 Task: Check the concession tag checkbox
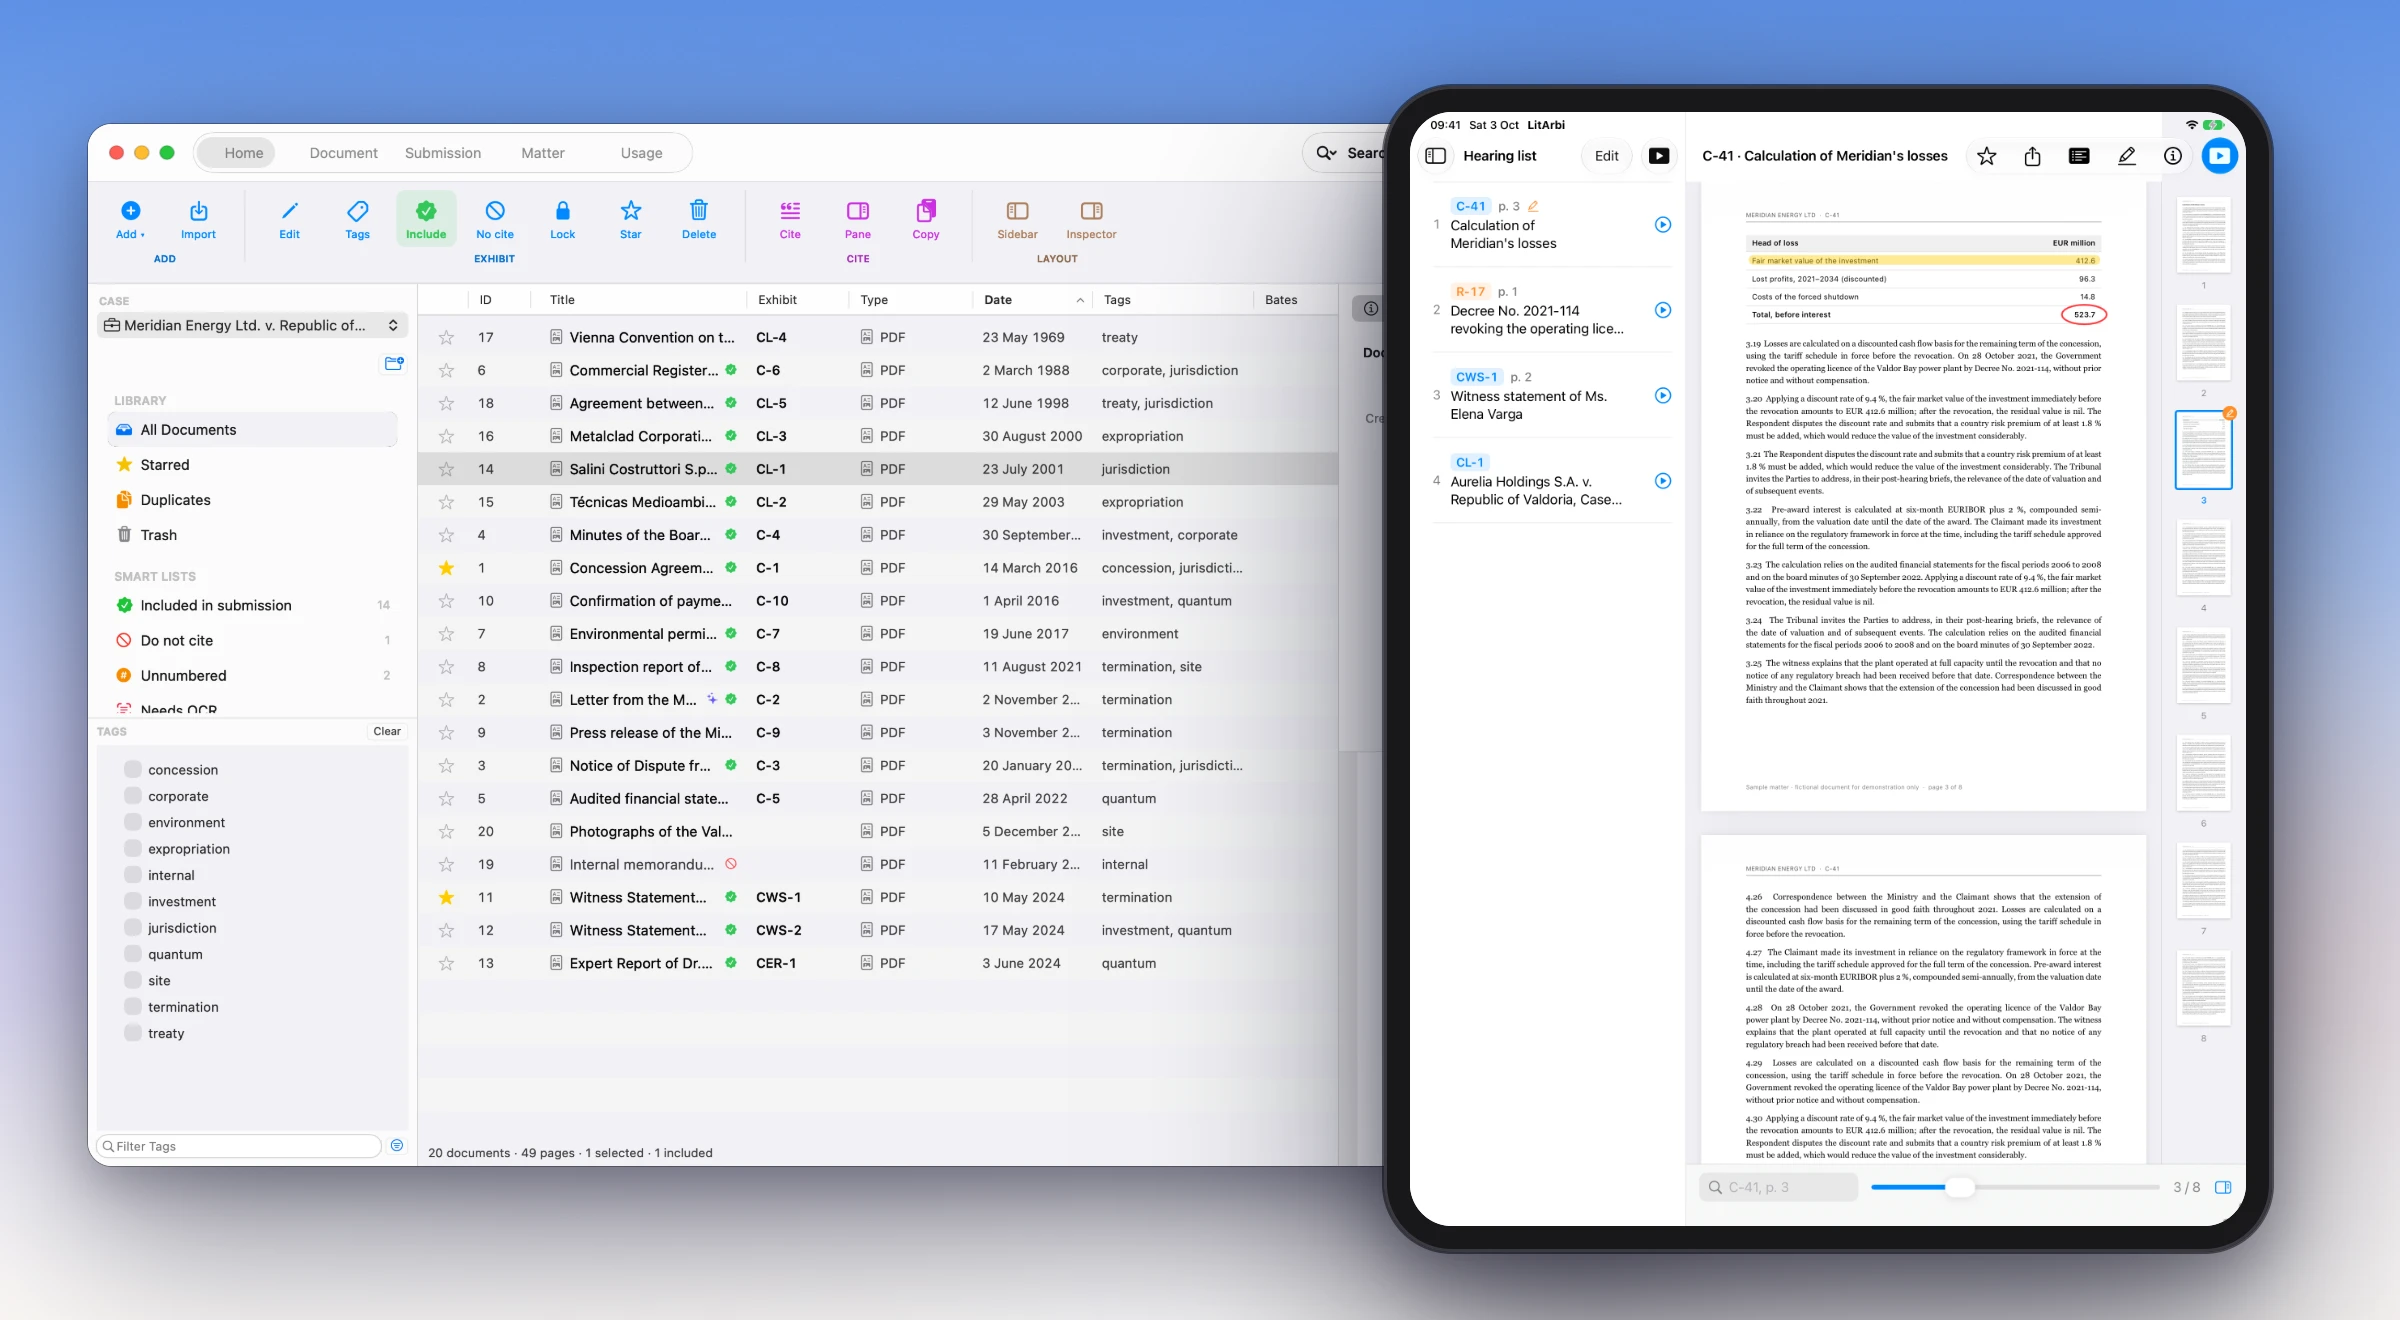click(132, 769)
